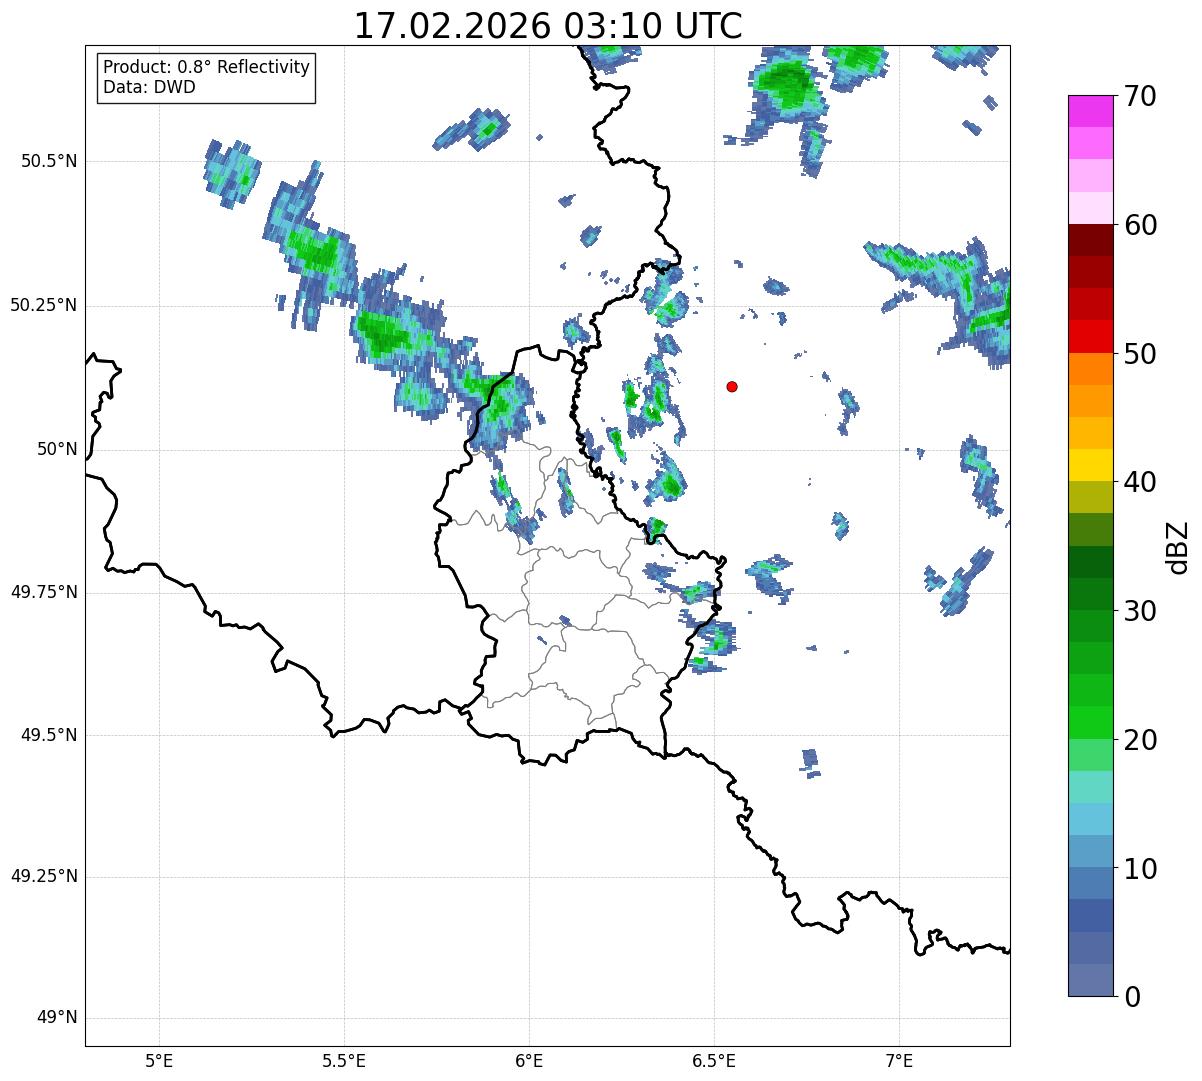
Task: Click the title '17.02.2026 03:10 UTC'
Action: (x=548, y=26)
